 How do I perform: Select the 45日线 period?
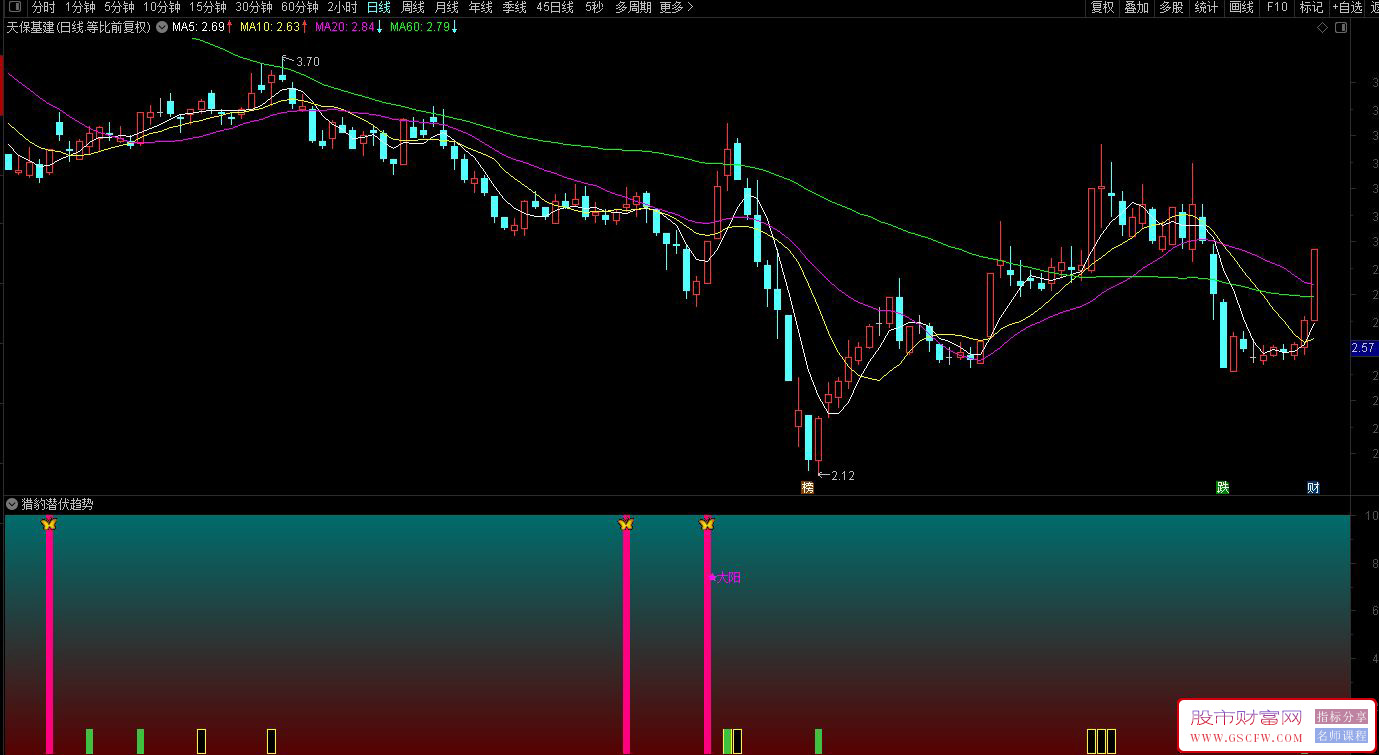[555, 7]
